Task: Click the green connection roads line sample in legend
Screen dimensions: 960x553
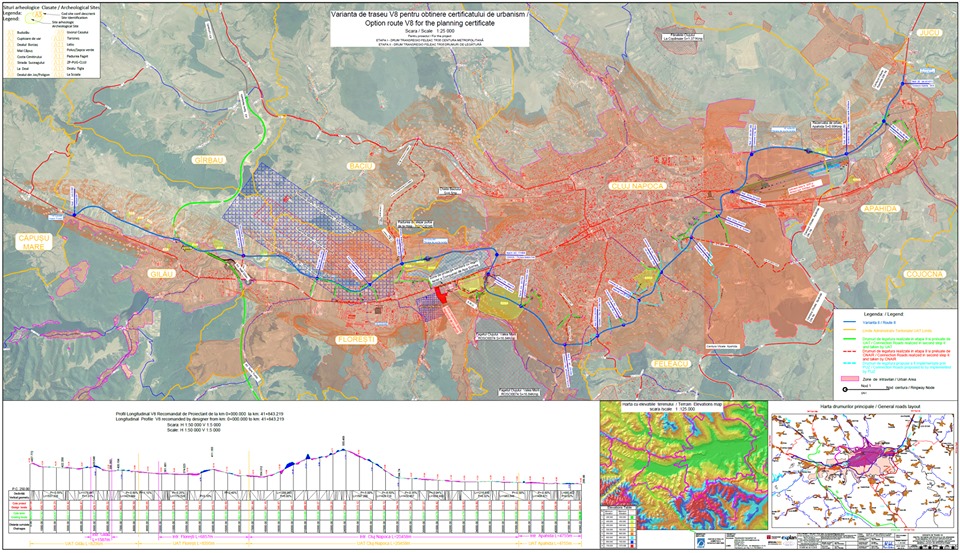Action: (849, 339)
